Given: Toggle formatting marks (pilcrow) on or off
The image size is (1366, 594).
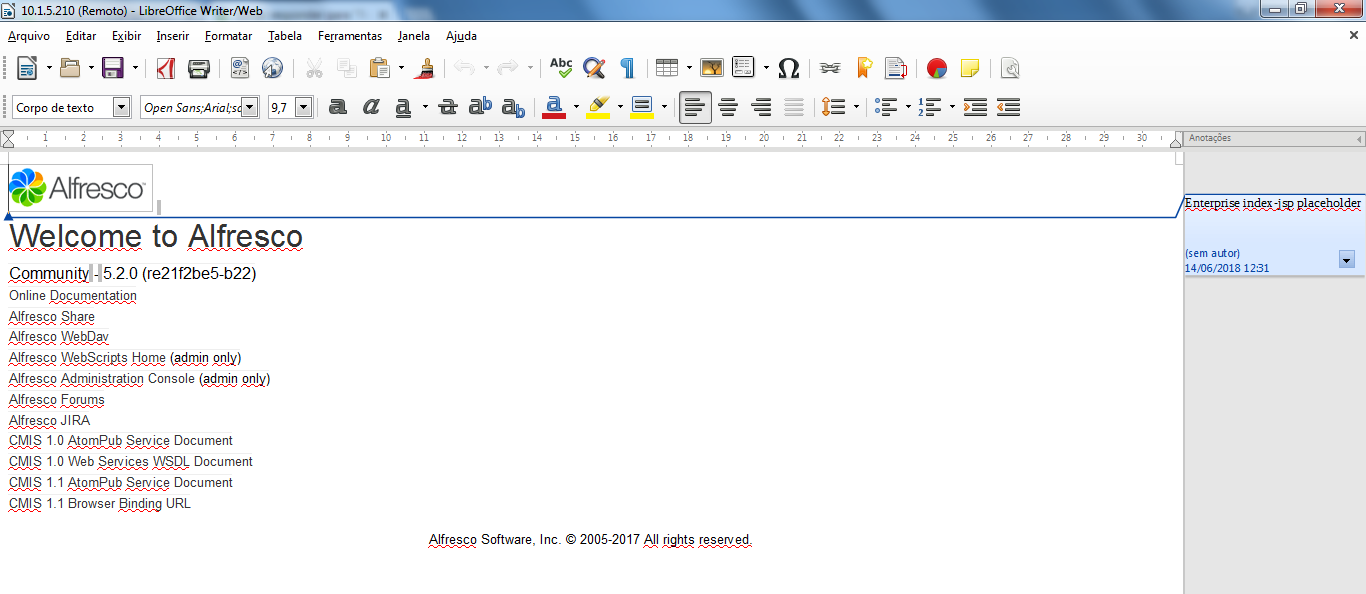Looking at the screenshot, I should tap(627, 68).
